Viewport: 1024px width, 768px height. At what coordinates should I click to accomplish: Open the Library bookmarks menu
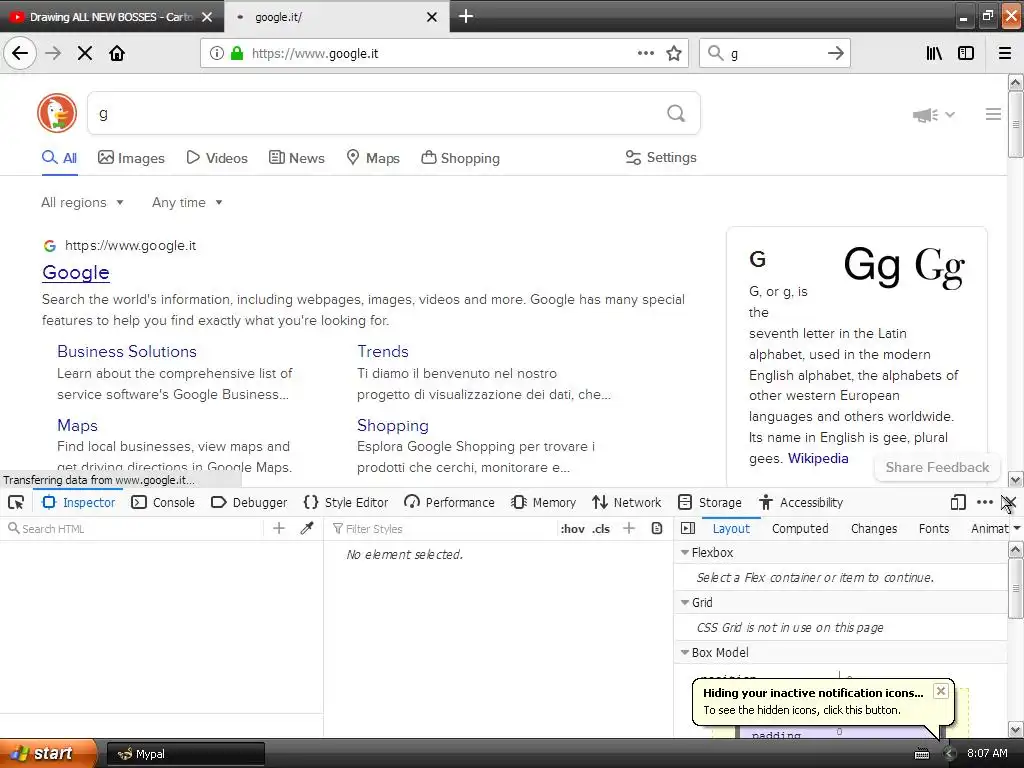point(934,54)
